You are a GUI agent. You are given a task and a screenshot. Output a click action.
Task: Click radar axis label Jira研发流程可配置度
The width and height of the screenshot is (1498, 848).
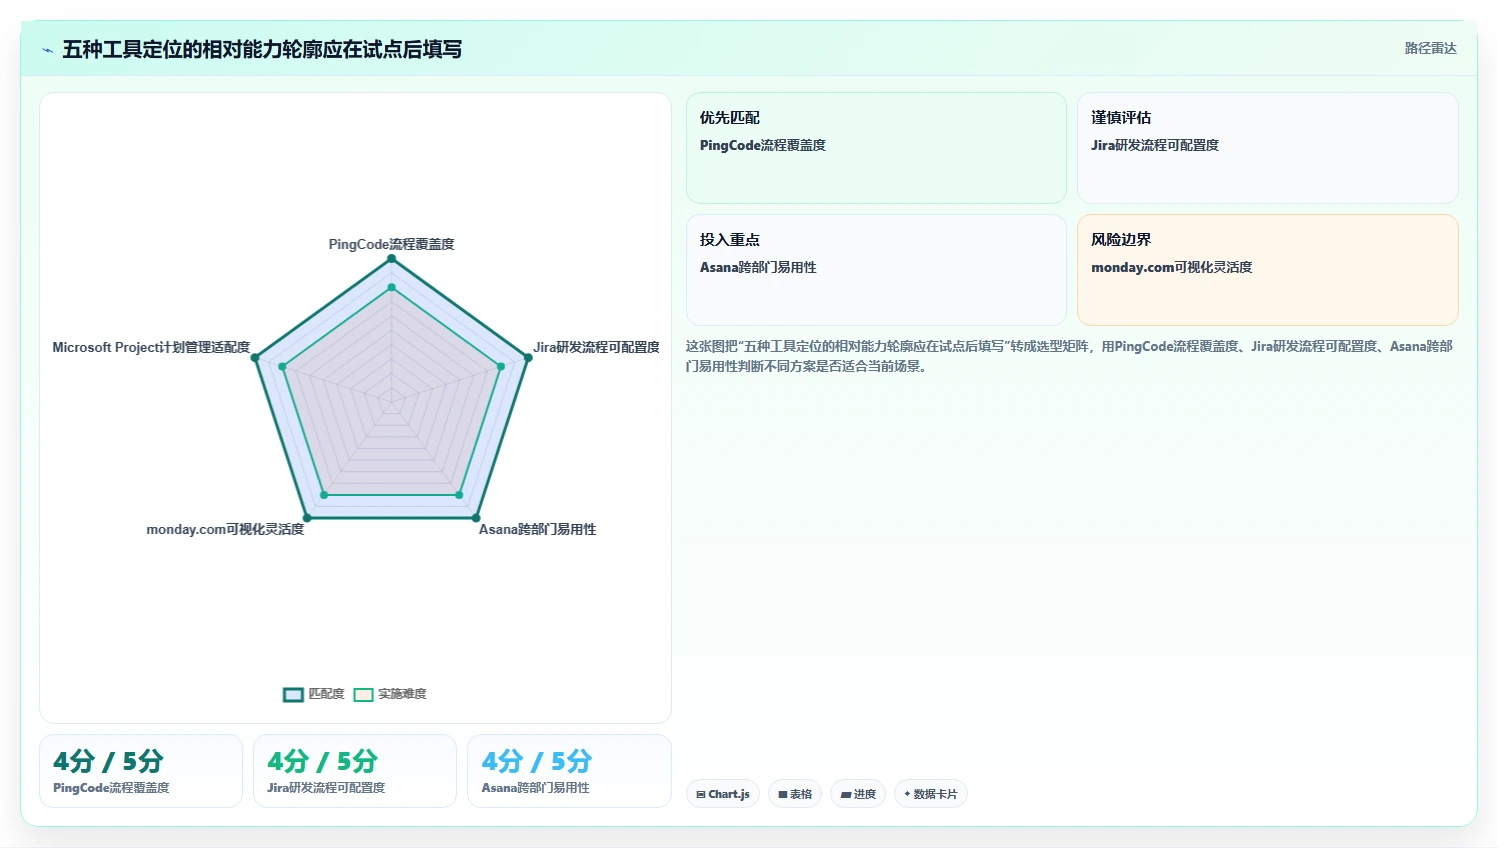597,347
